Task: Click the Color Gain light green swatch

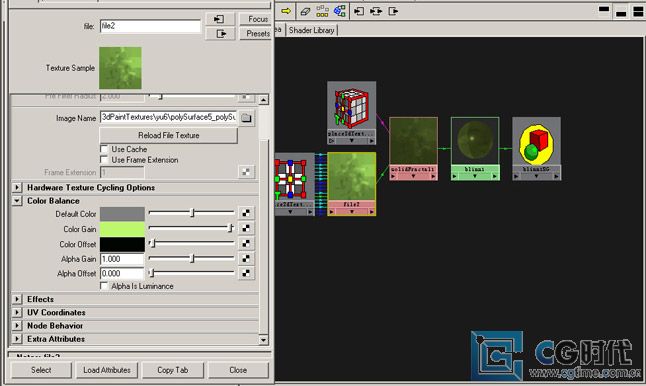Action: pyautogui.click(x=122, y=229)
